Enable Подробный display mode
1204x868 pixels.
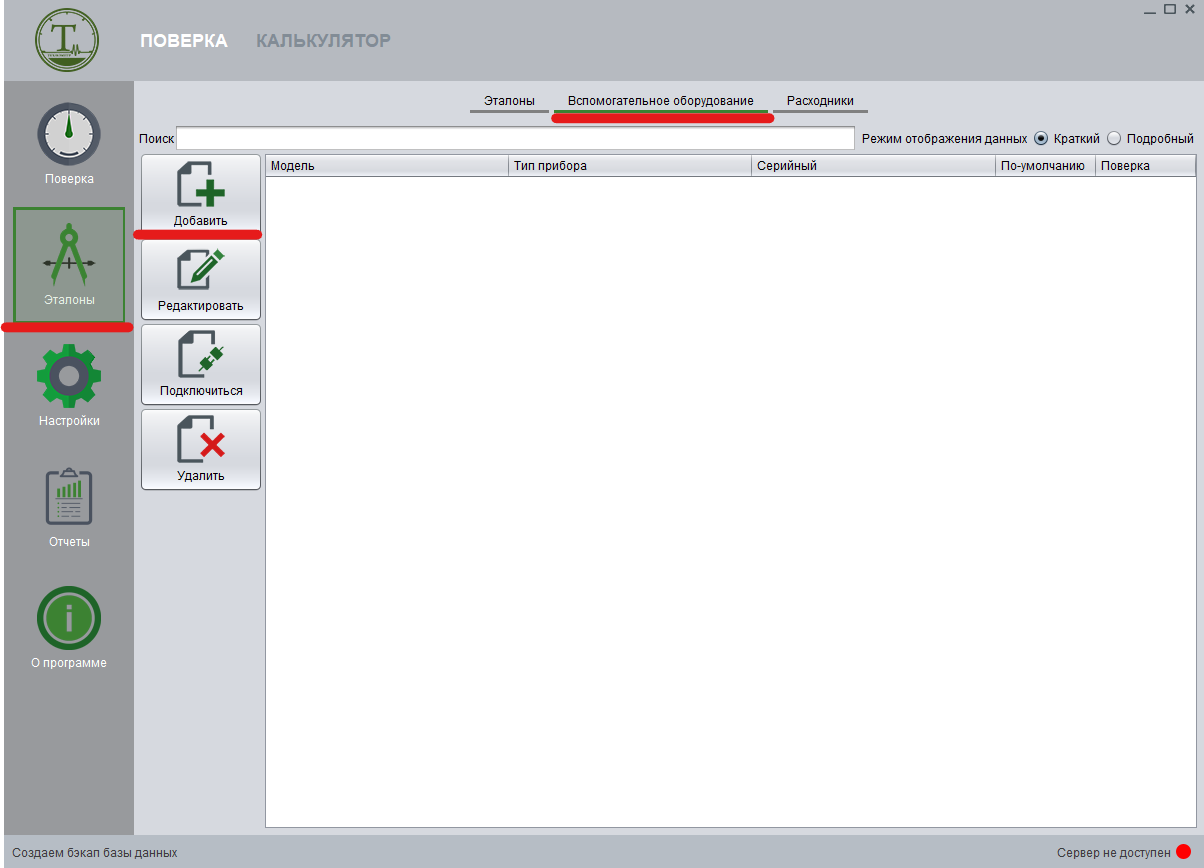coord(1113,138)
